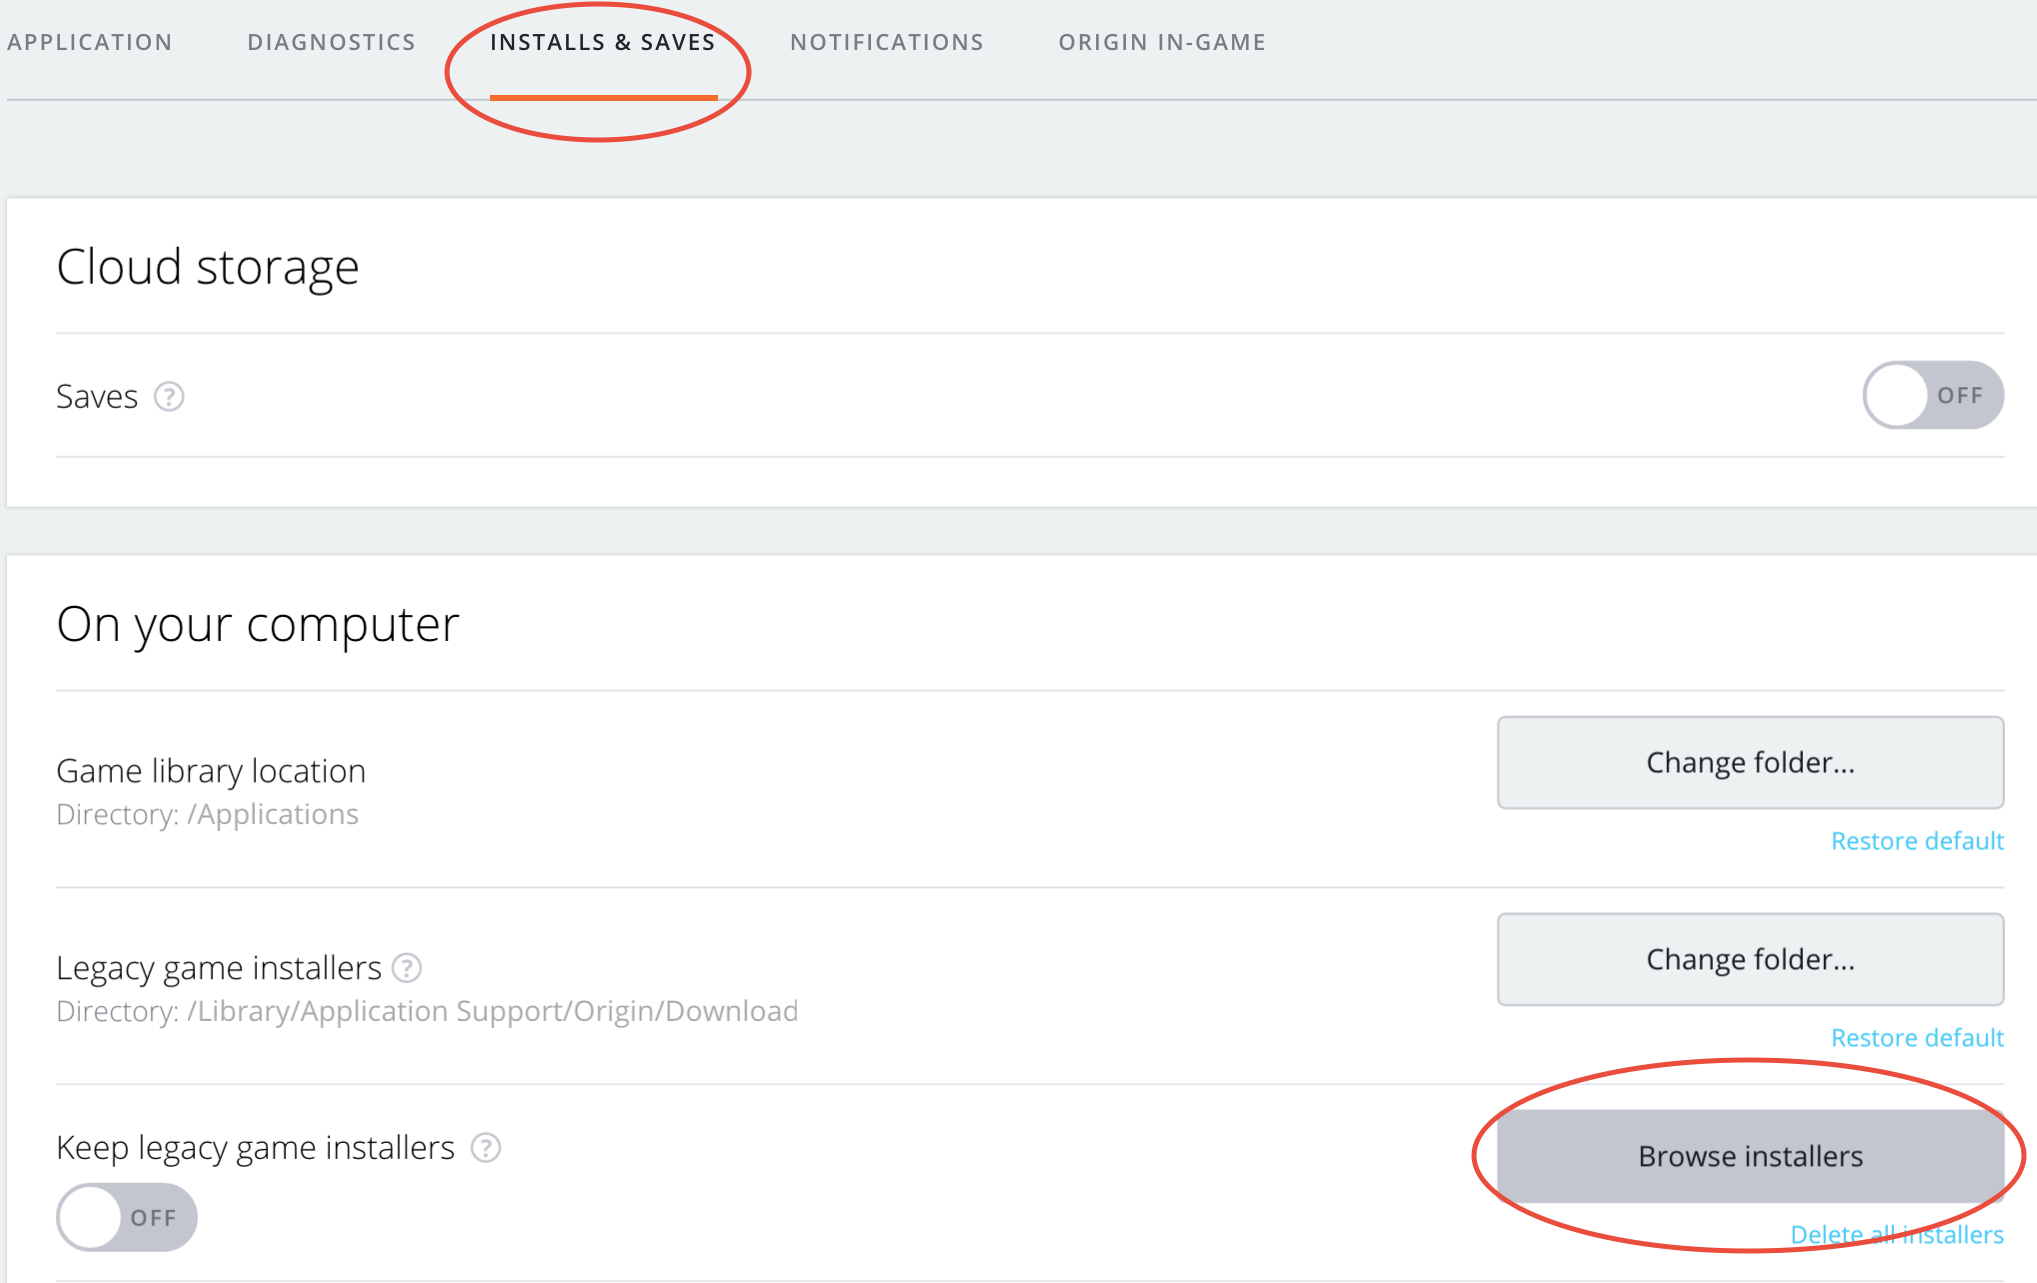Open the Origin In-Game tab
This screenshot has width=2037, height=1283.
tap(1162, 42)
